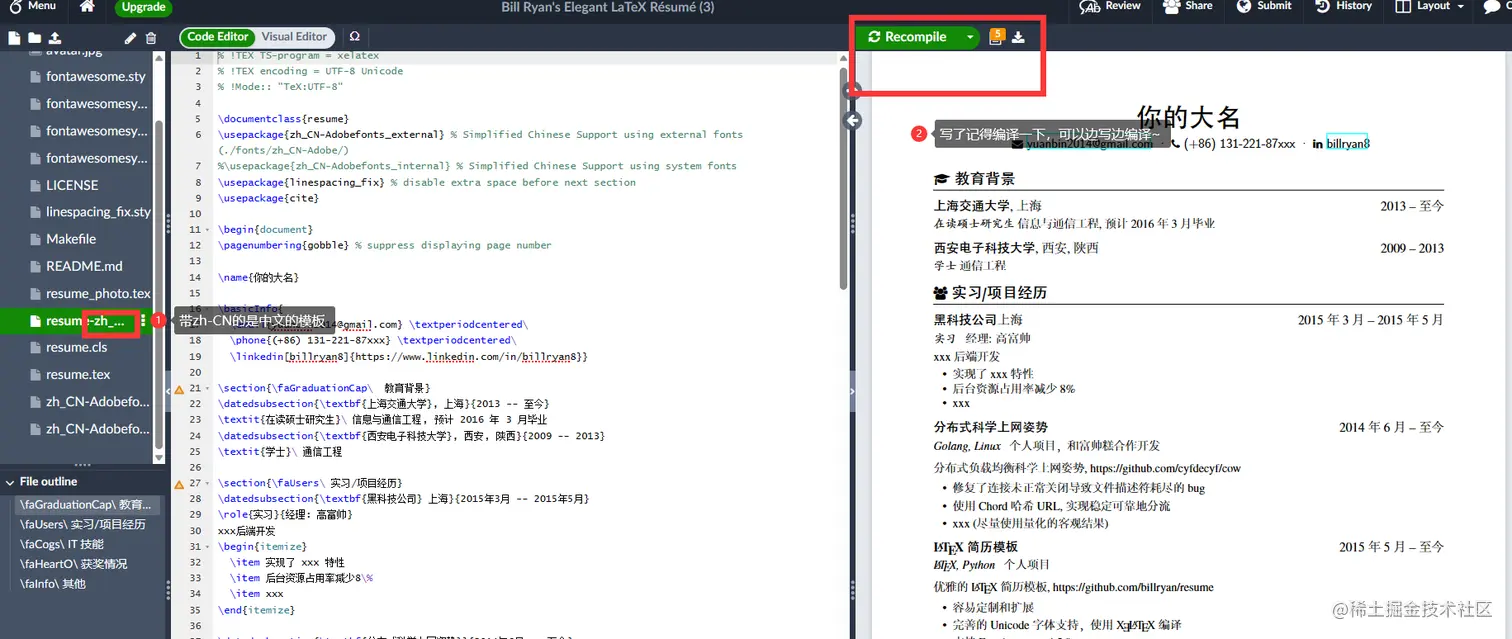Screen dimensions: 1512x639
Task: Jump to \faUsers 实习/项目经历 outline item
Action: pos(82,524)
